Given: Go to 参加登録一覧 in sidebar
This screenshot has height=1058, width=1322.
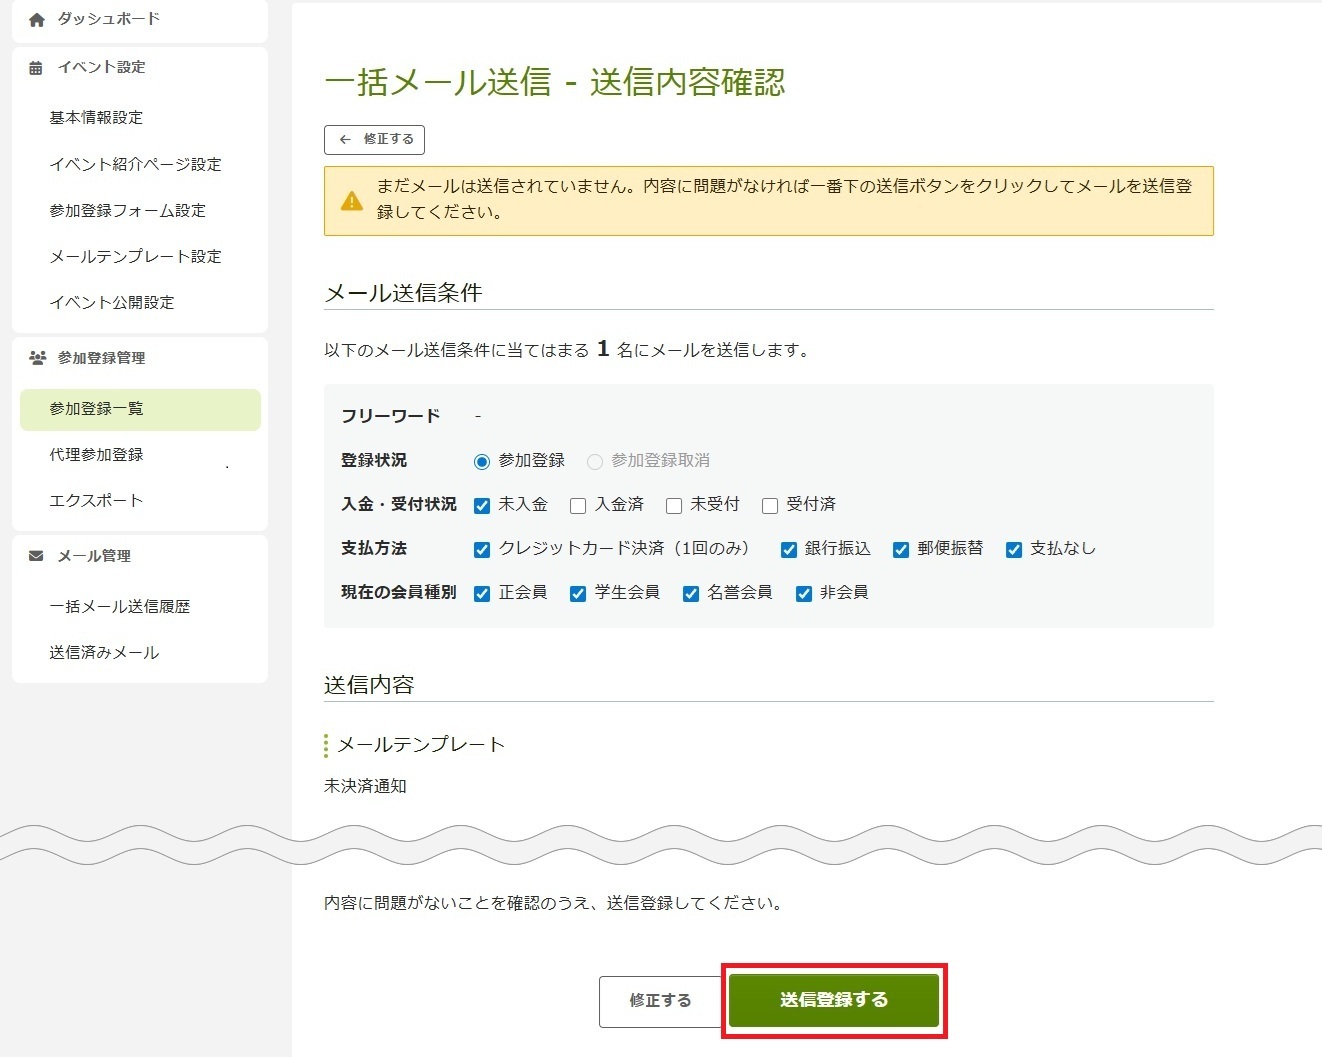Looking at the screenshot, I should click(x=96, y=409).
